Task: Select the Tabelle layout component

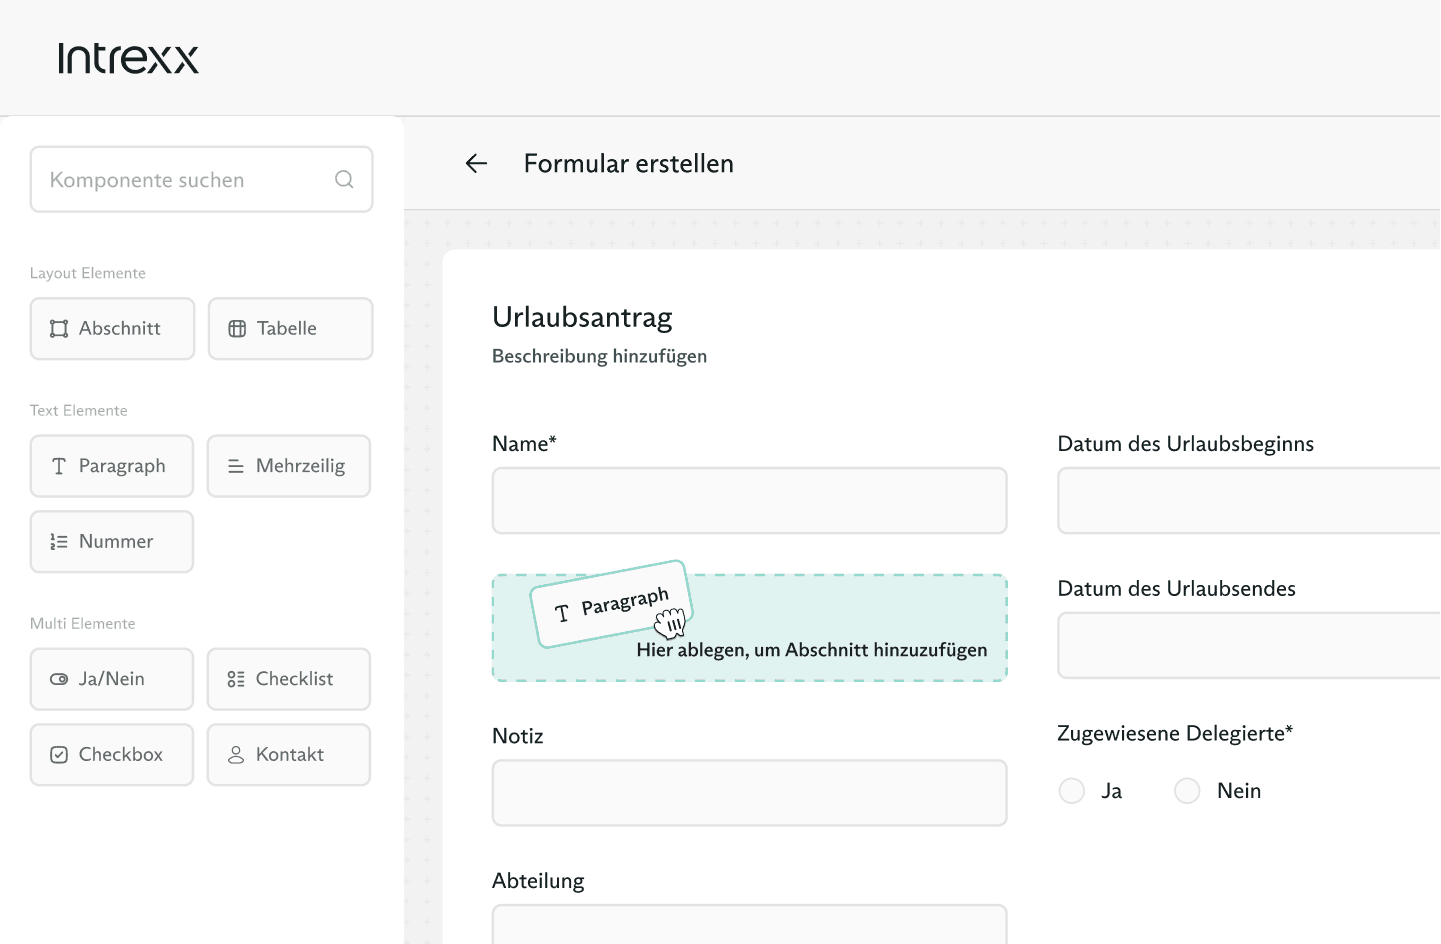Action: click(x=290, y=329)
